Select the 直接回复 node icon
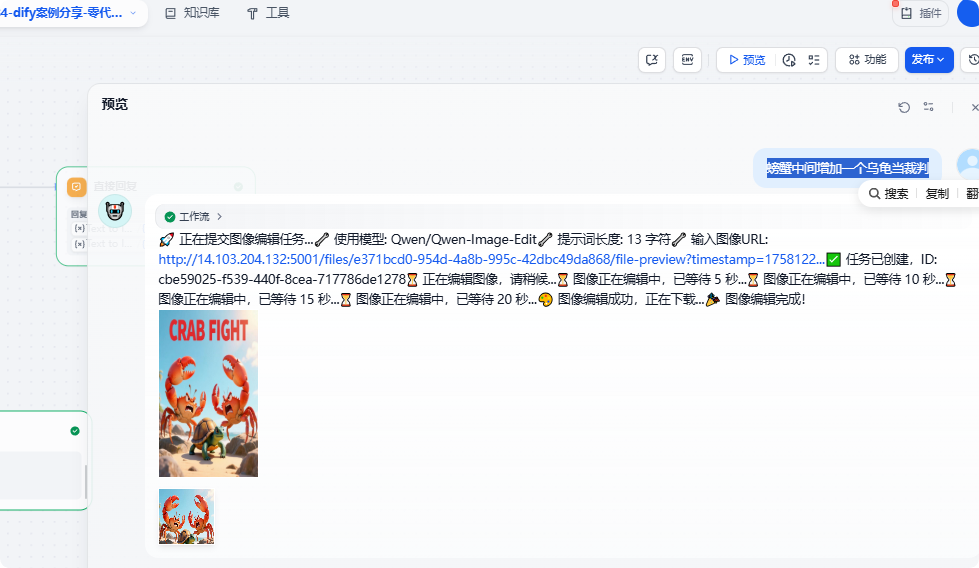 (x=76, y=186)
